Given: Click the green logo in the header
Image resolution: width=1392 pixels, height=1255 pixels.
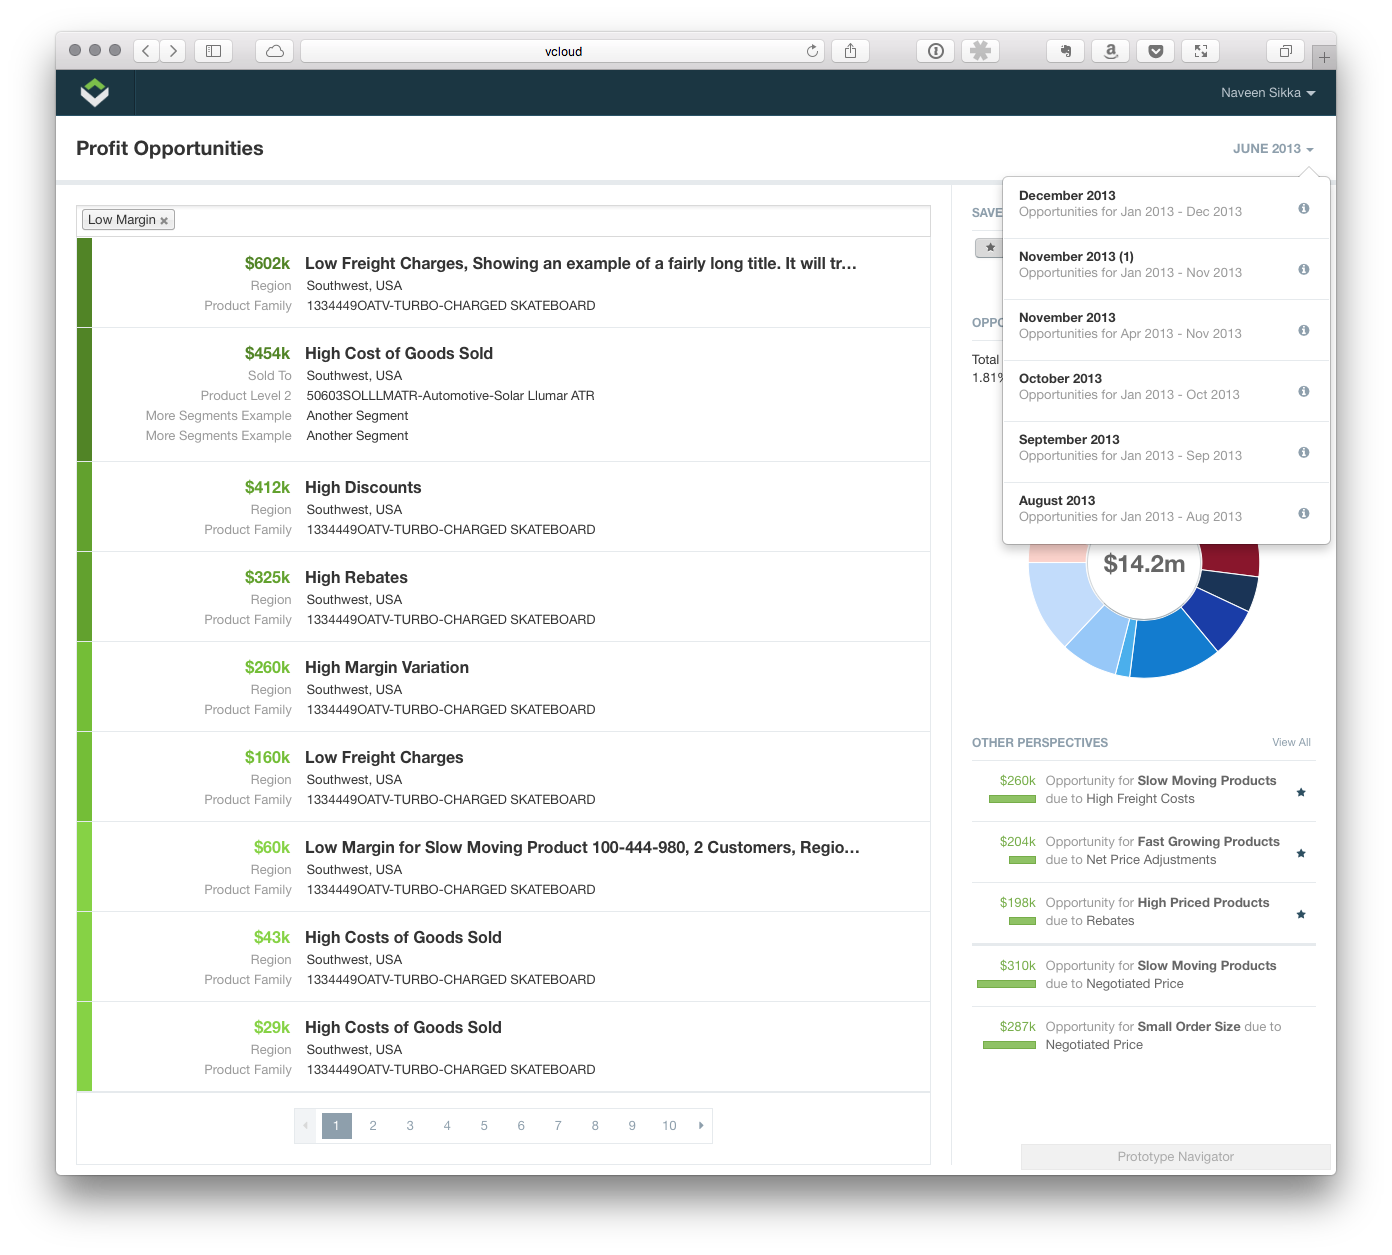Looking at the screenshot, I should click(94, 93).
